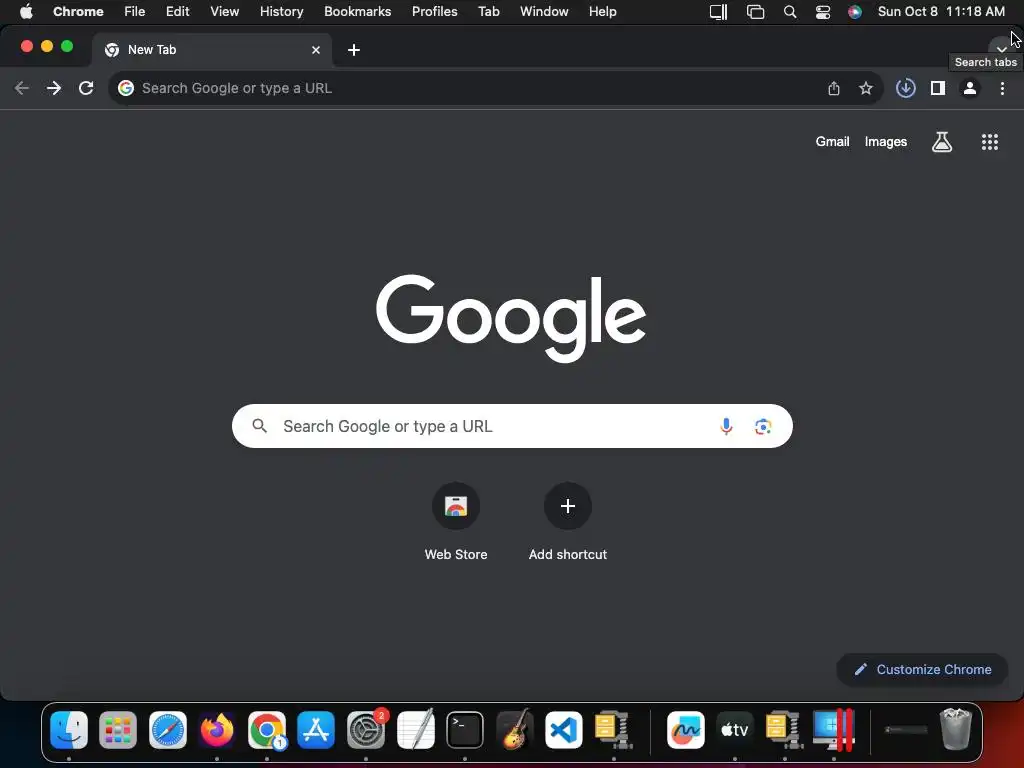Click the Customize Chrome button
Viewport: 1024px width, 768px height.
tap(923, 669)
